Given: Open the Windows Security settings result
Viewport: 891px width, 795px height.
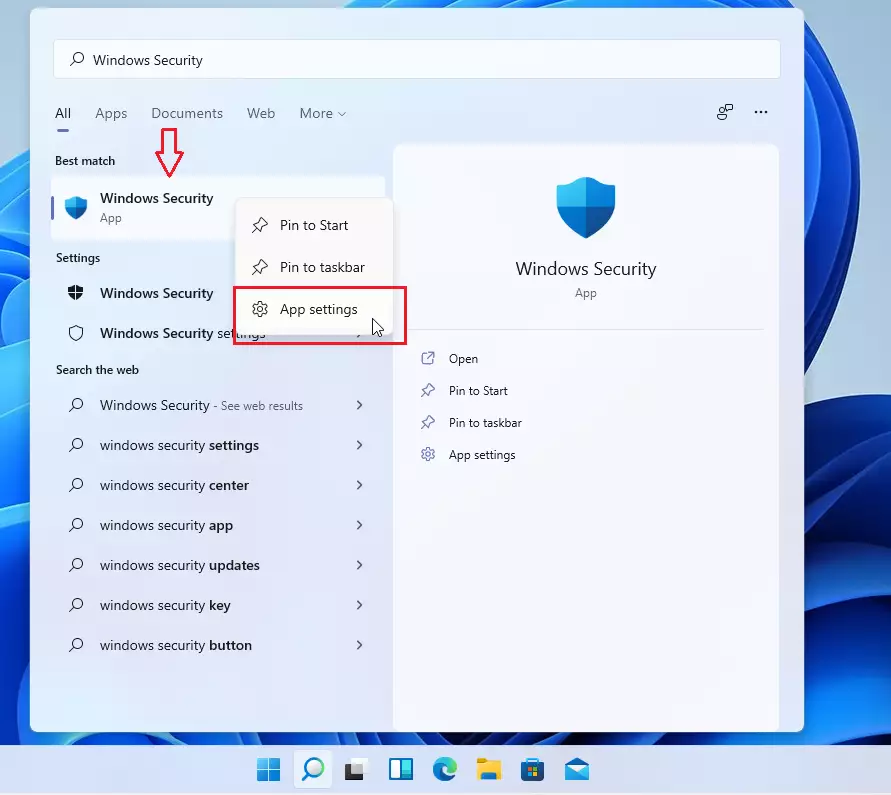Looking at the screenshot, I should [145, 333].
